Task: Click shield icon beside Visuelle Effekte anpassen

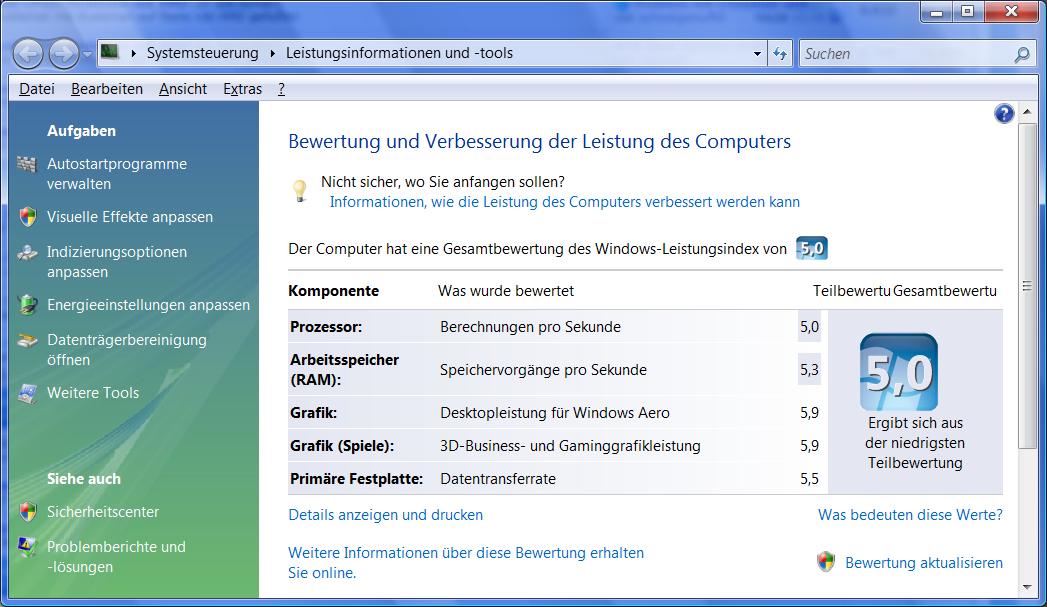Action: (x=27, y=216)
